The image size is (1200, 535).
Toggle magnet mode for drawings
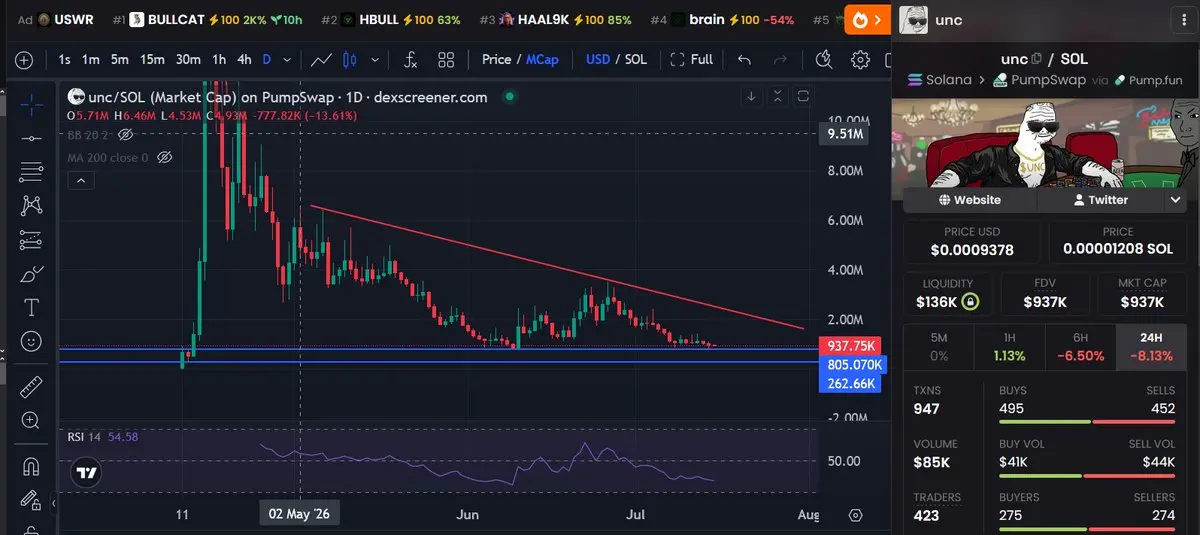31,466
